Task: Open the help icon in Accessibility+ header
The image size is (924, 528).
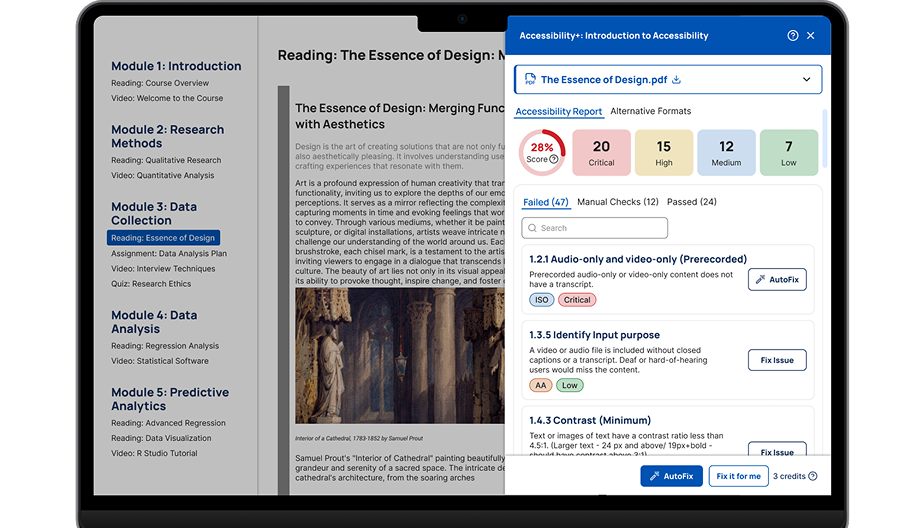Action: click(x=793, y=35)
